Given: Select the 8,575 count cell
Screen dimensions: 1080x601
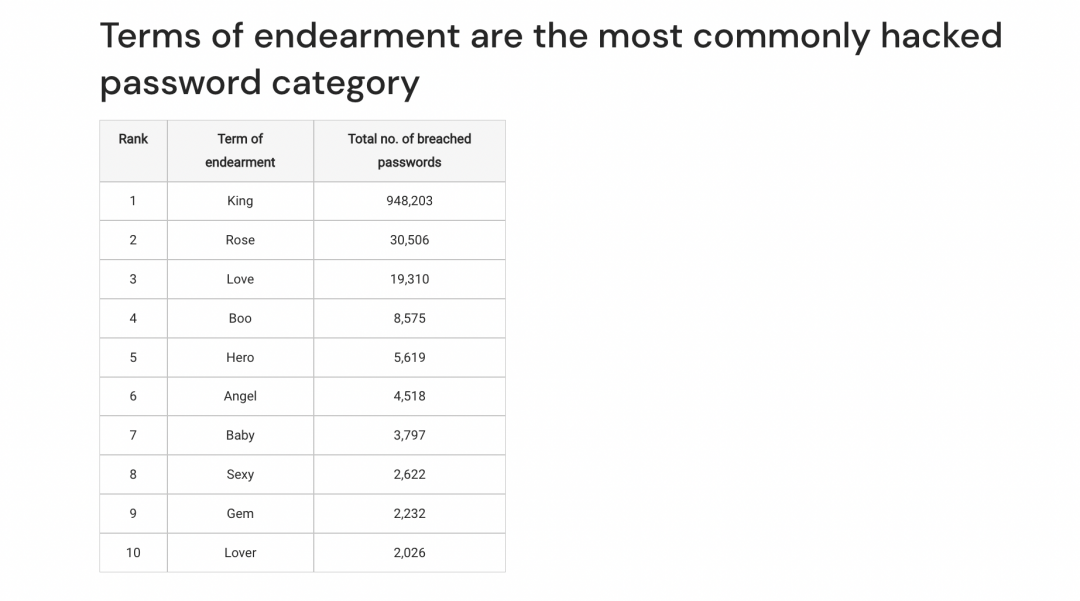Looking at the screenshot, I should 409,318.
